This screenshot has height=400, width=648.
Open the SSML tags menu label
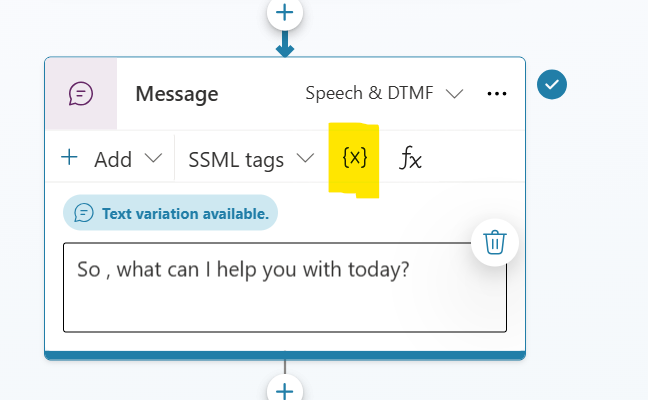click(x=236, y=160)
